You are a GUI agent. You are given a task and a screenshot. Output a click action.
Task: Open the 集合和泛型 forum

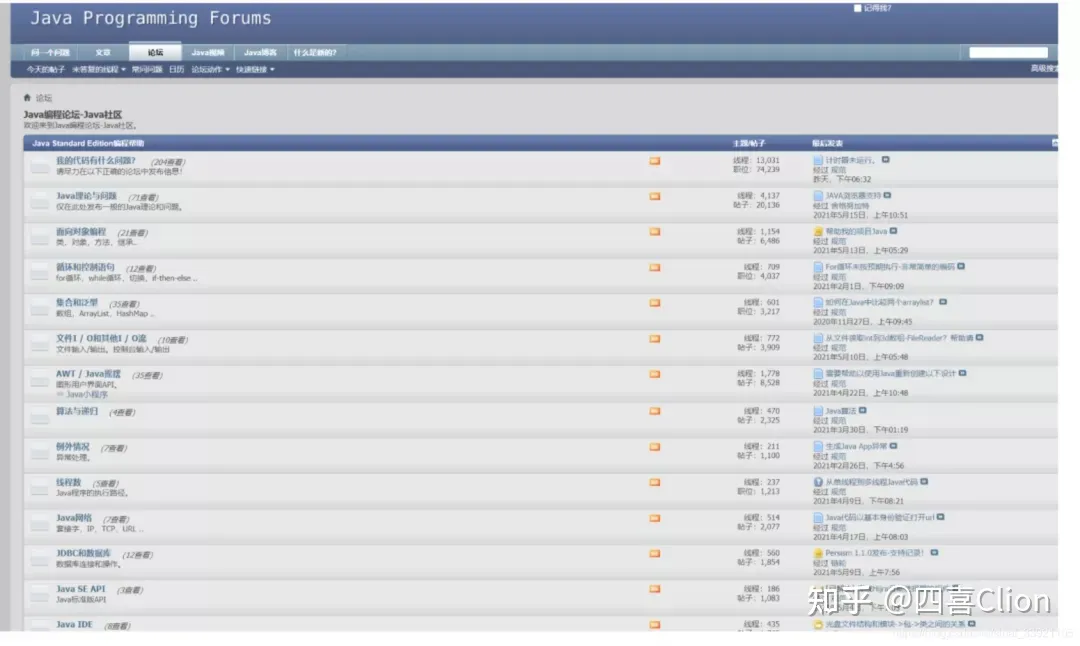click(77, 303)
